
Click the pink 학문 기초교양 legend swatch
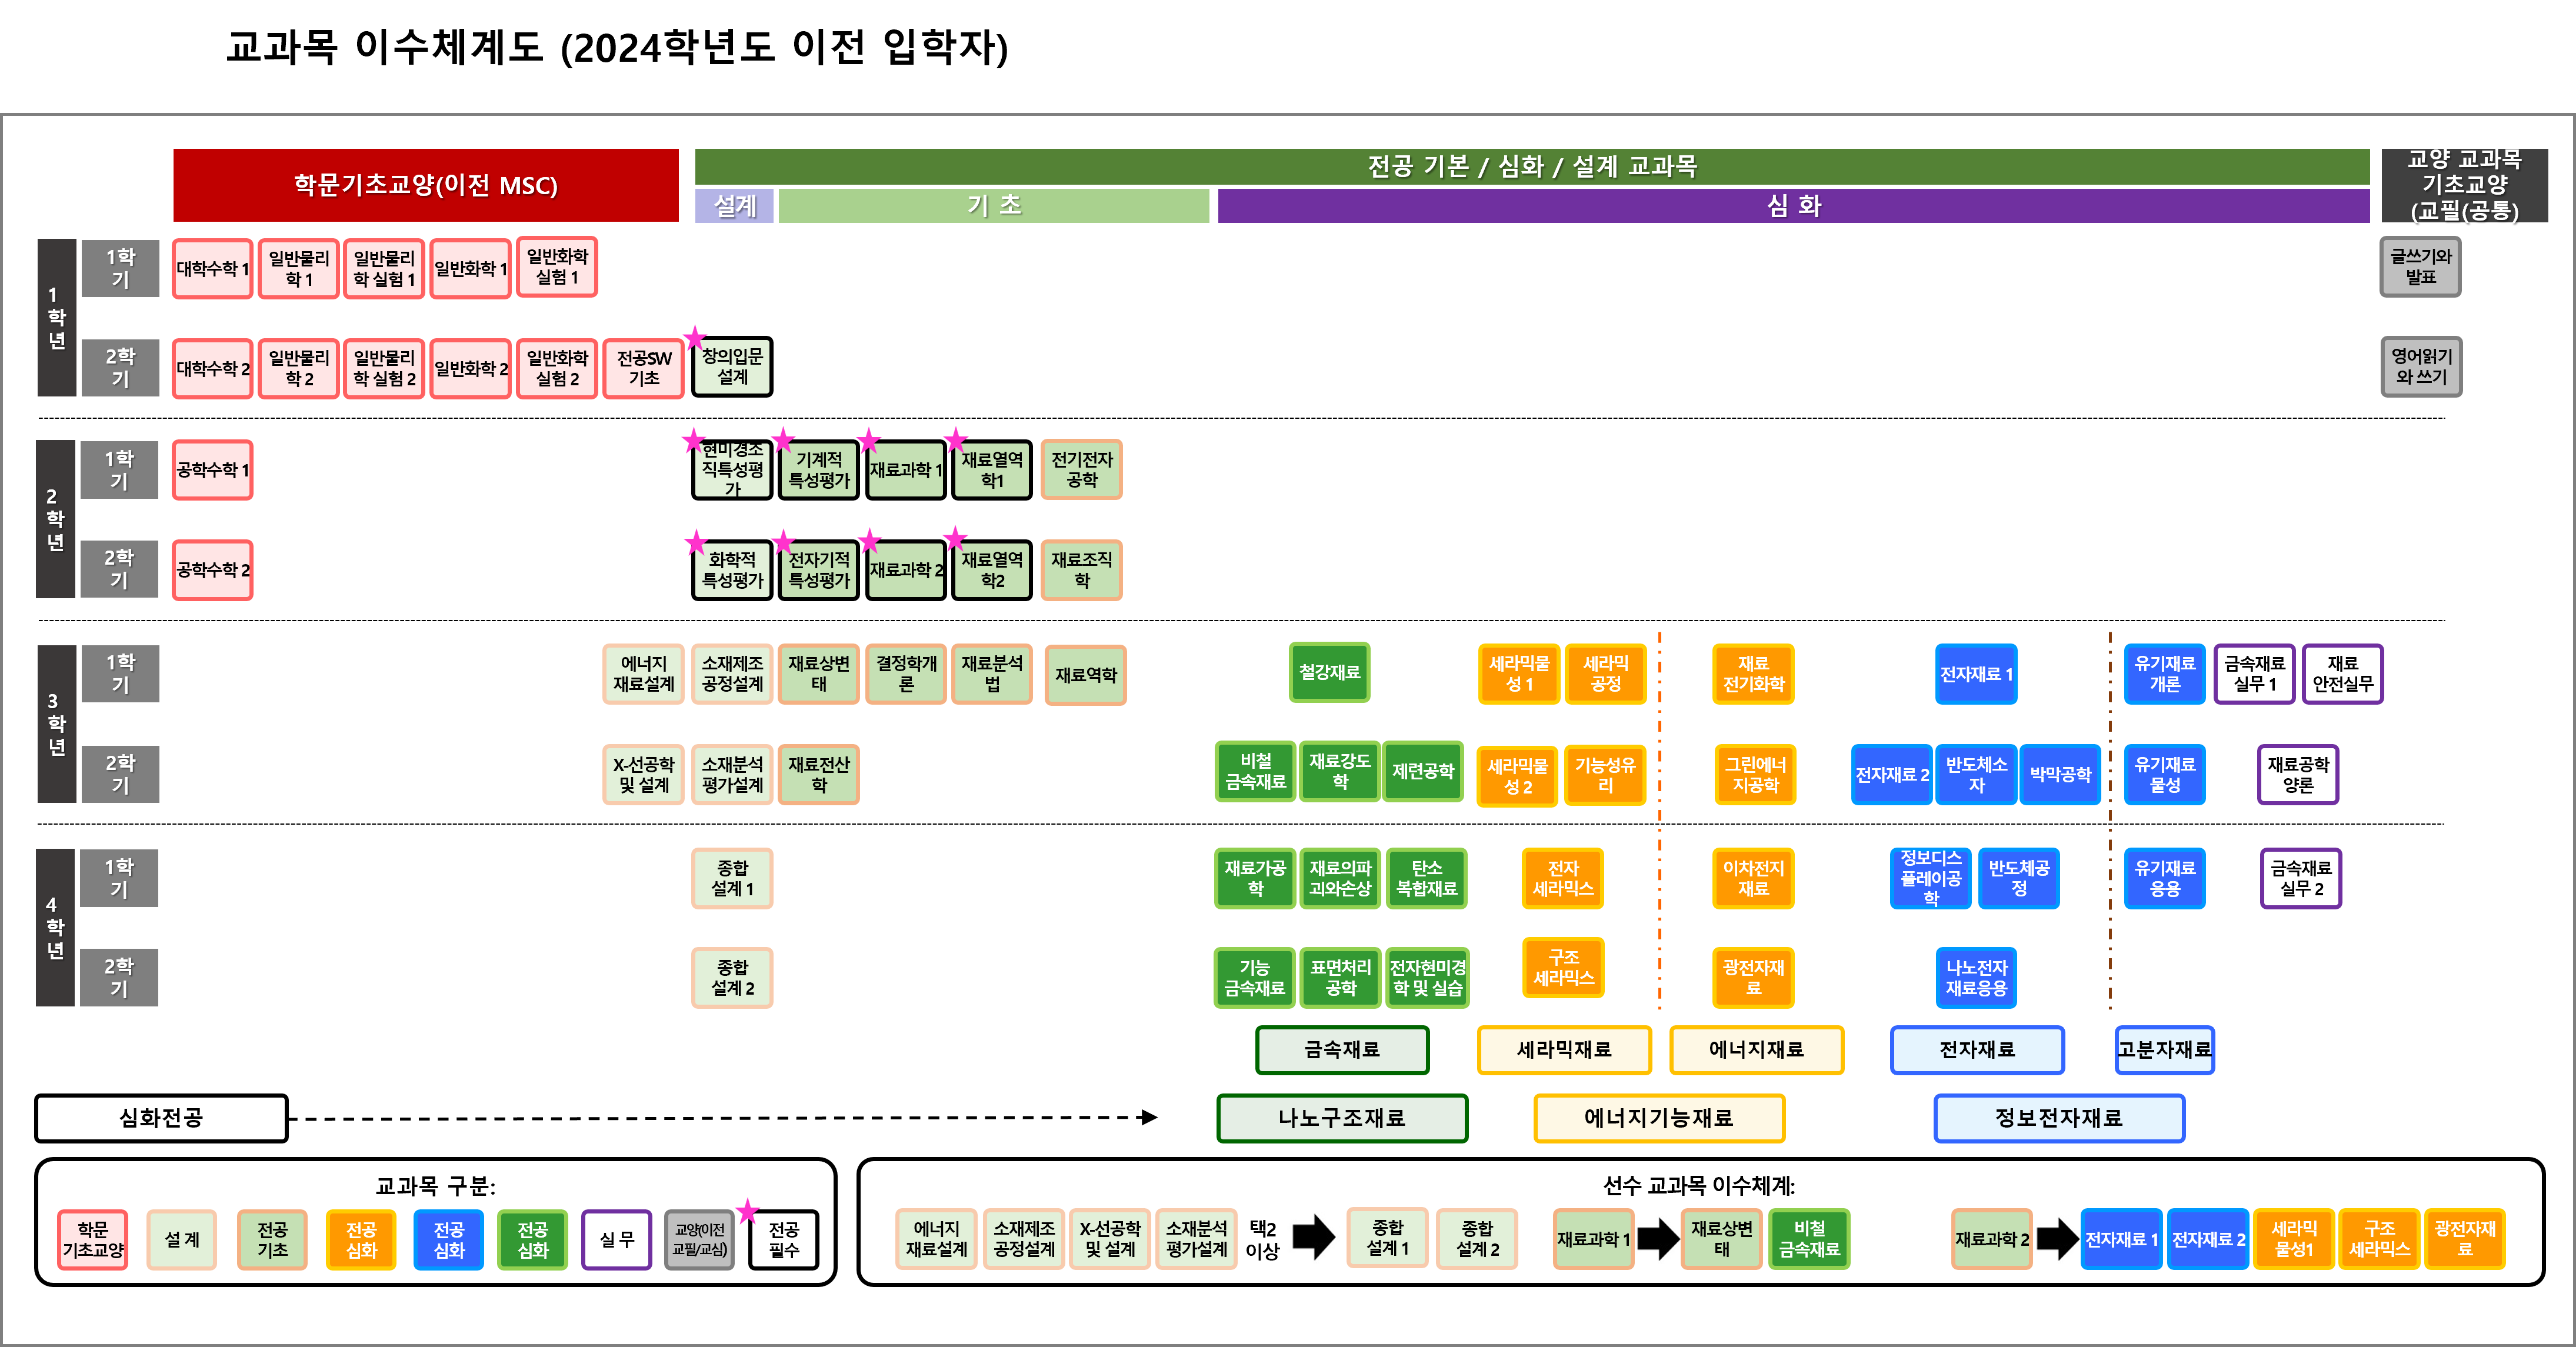tap(93, 1240)
